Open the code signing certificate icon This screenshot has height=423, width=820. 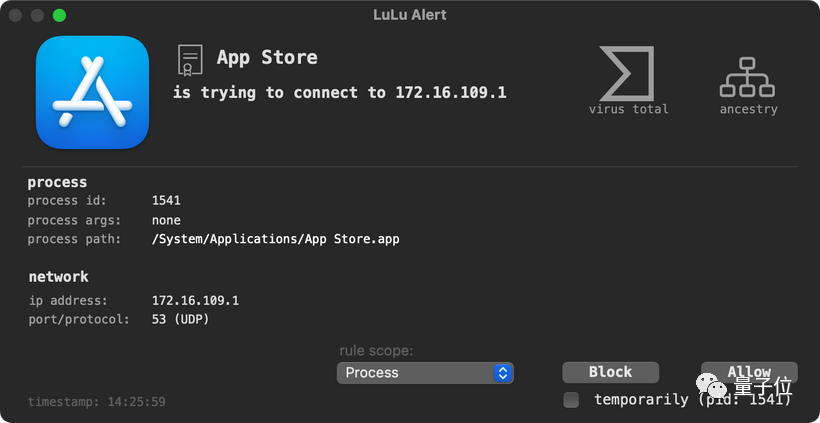pos(188,59)
